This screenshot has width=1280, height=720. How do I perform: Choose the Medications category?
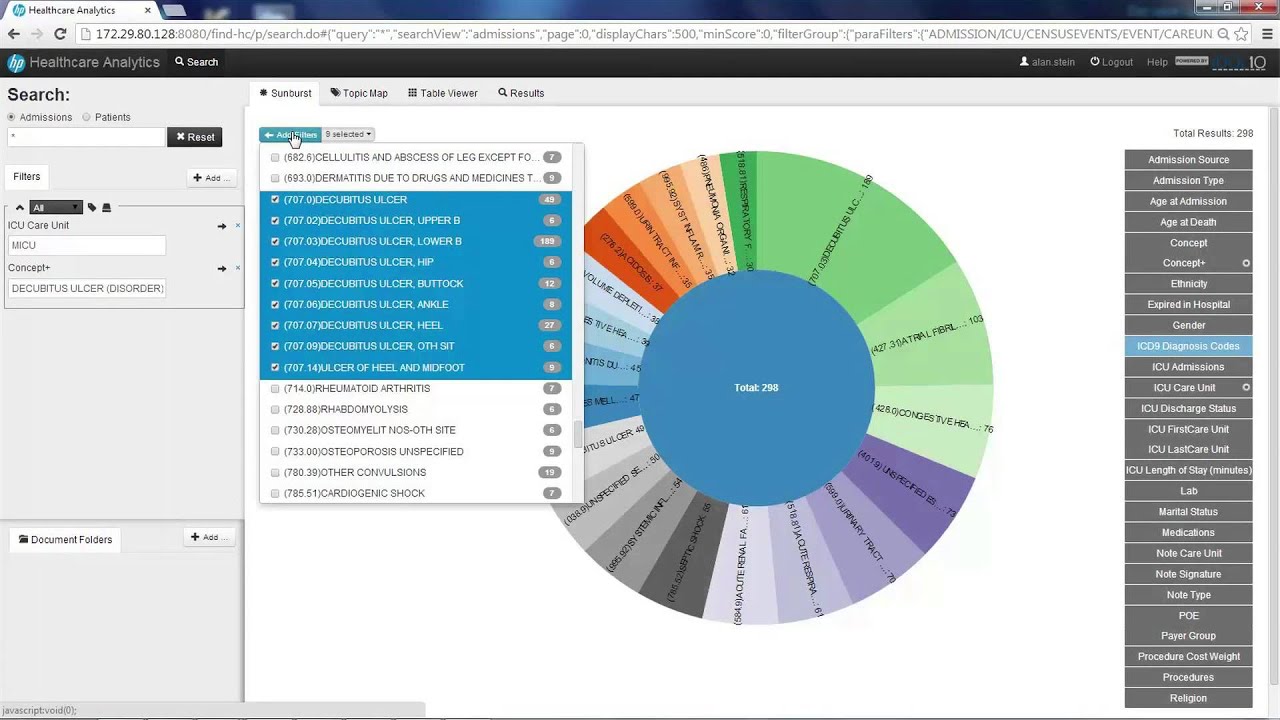point(1188,533)
